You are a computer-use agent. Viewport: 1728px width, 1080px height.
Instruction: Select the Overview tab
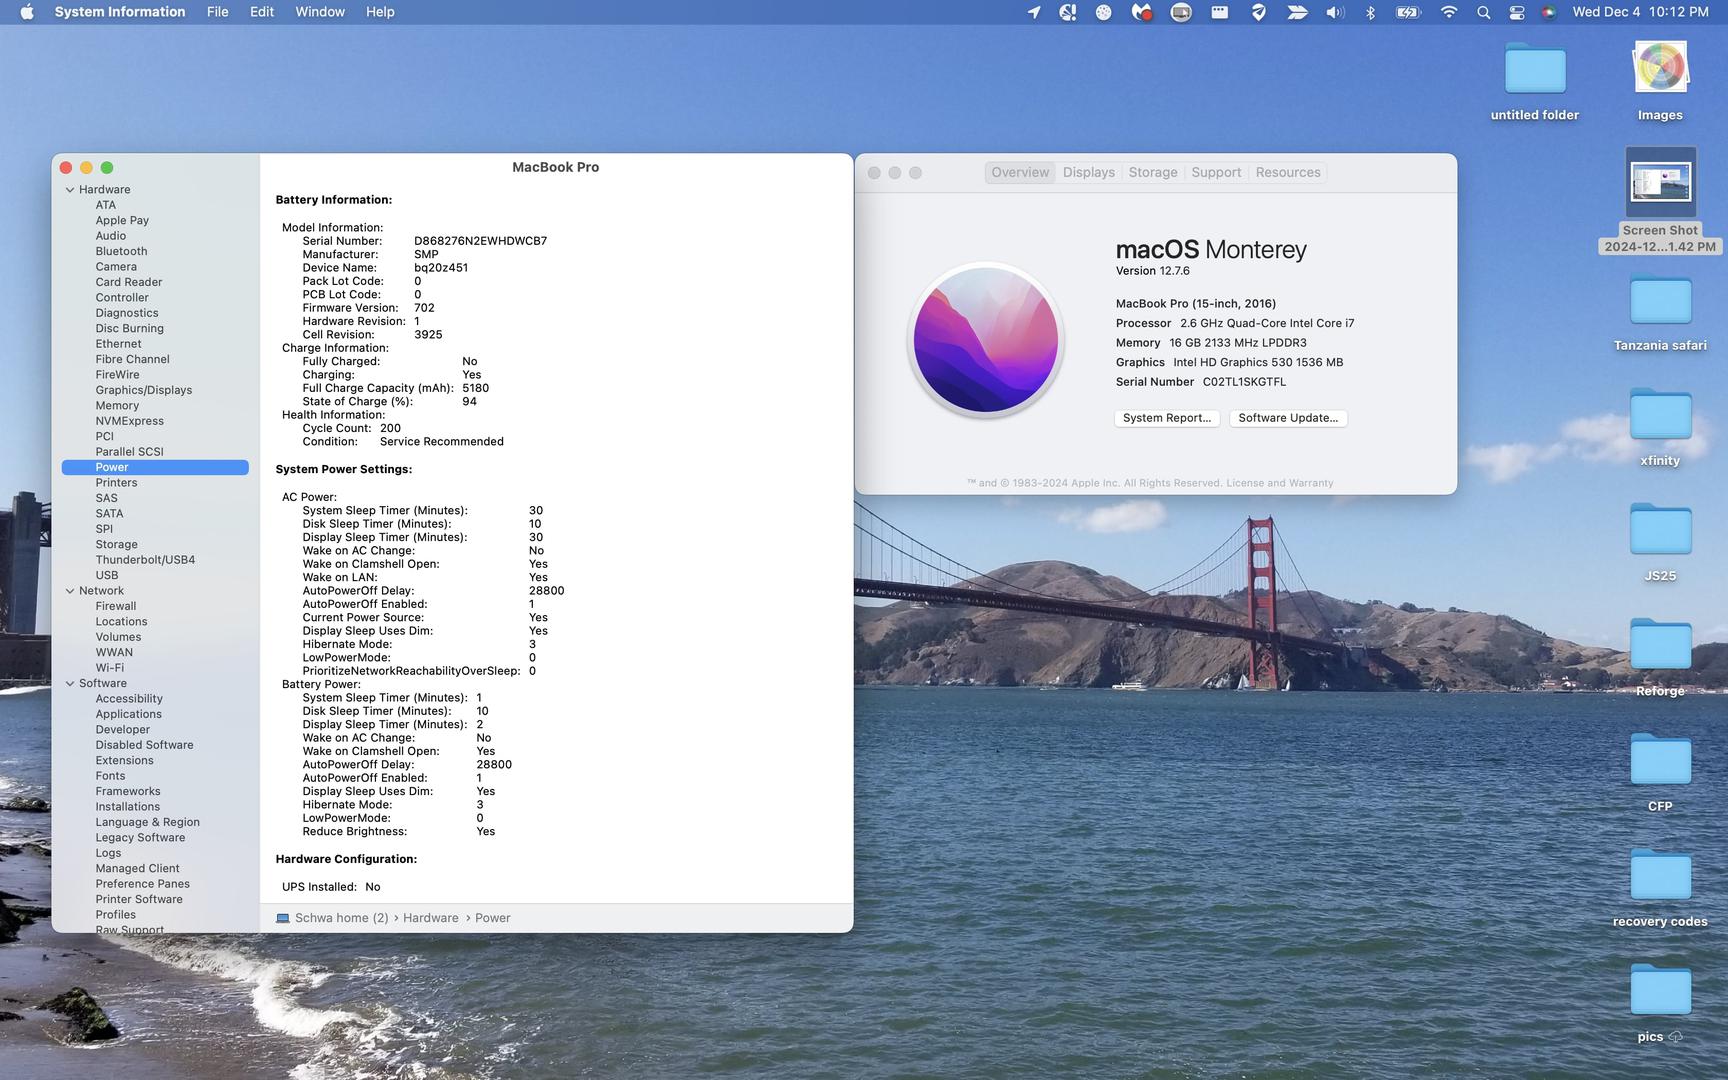pos(1020,172)
